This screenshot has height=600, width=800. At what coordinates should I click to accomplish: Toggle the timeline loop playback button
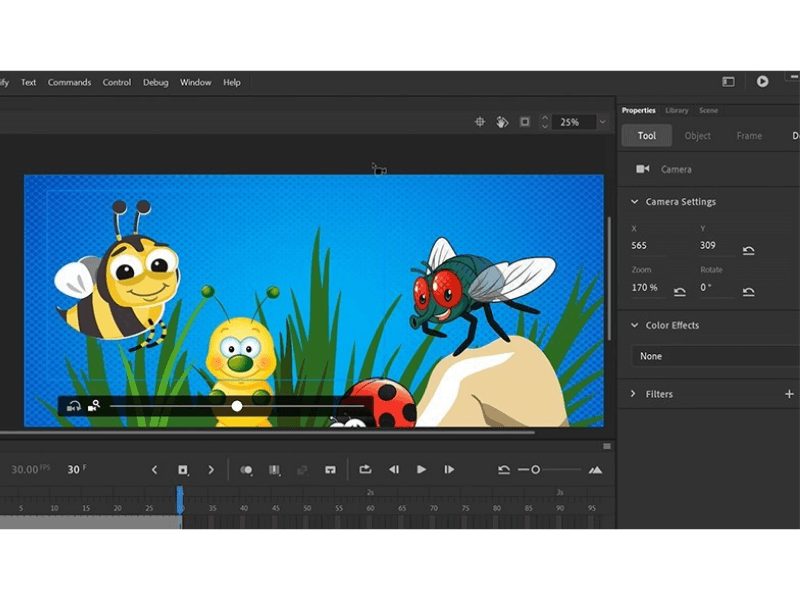[x=365, y=469]
